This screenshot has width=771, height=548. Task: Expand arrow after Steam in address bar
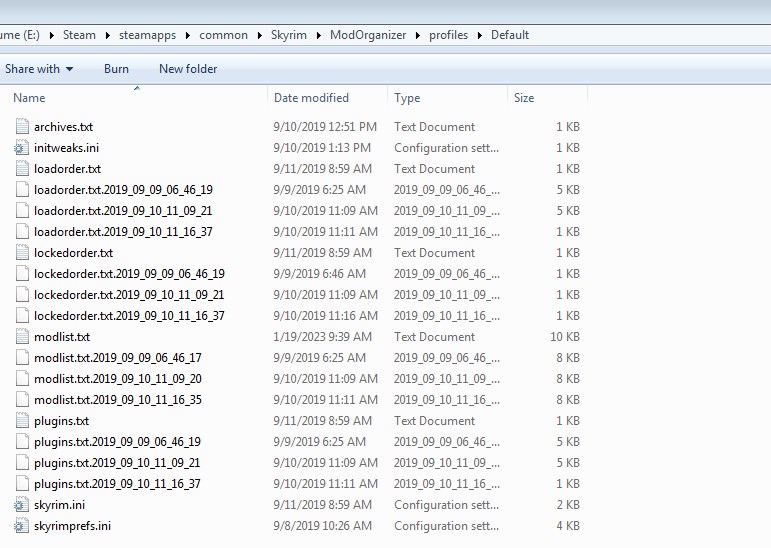point(108,35)
